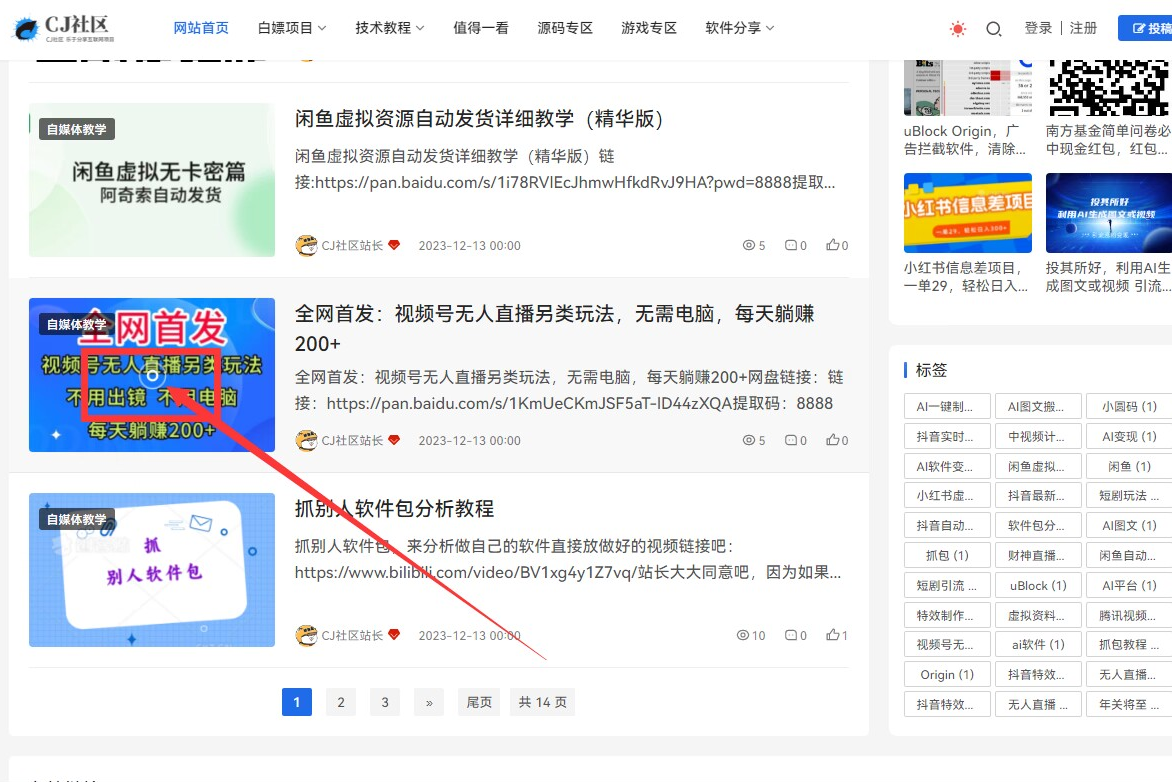Click the comment bubble icon on the 闲鱼 article
The image size is (1172, 782).
tap(789, 244)
